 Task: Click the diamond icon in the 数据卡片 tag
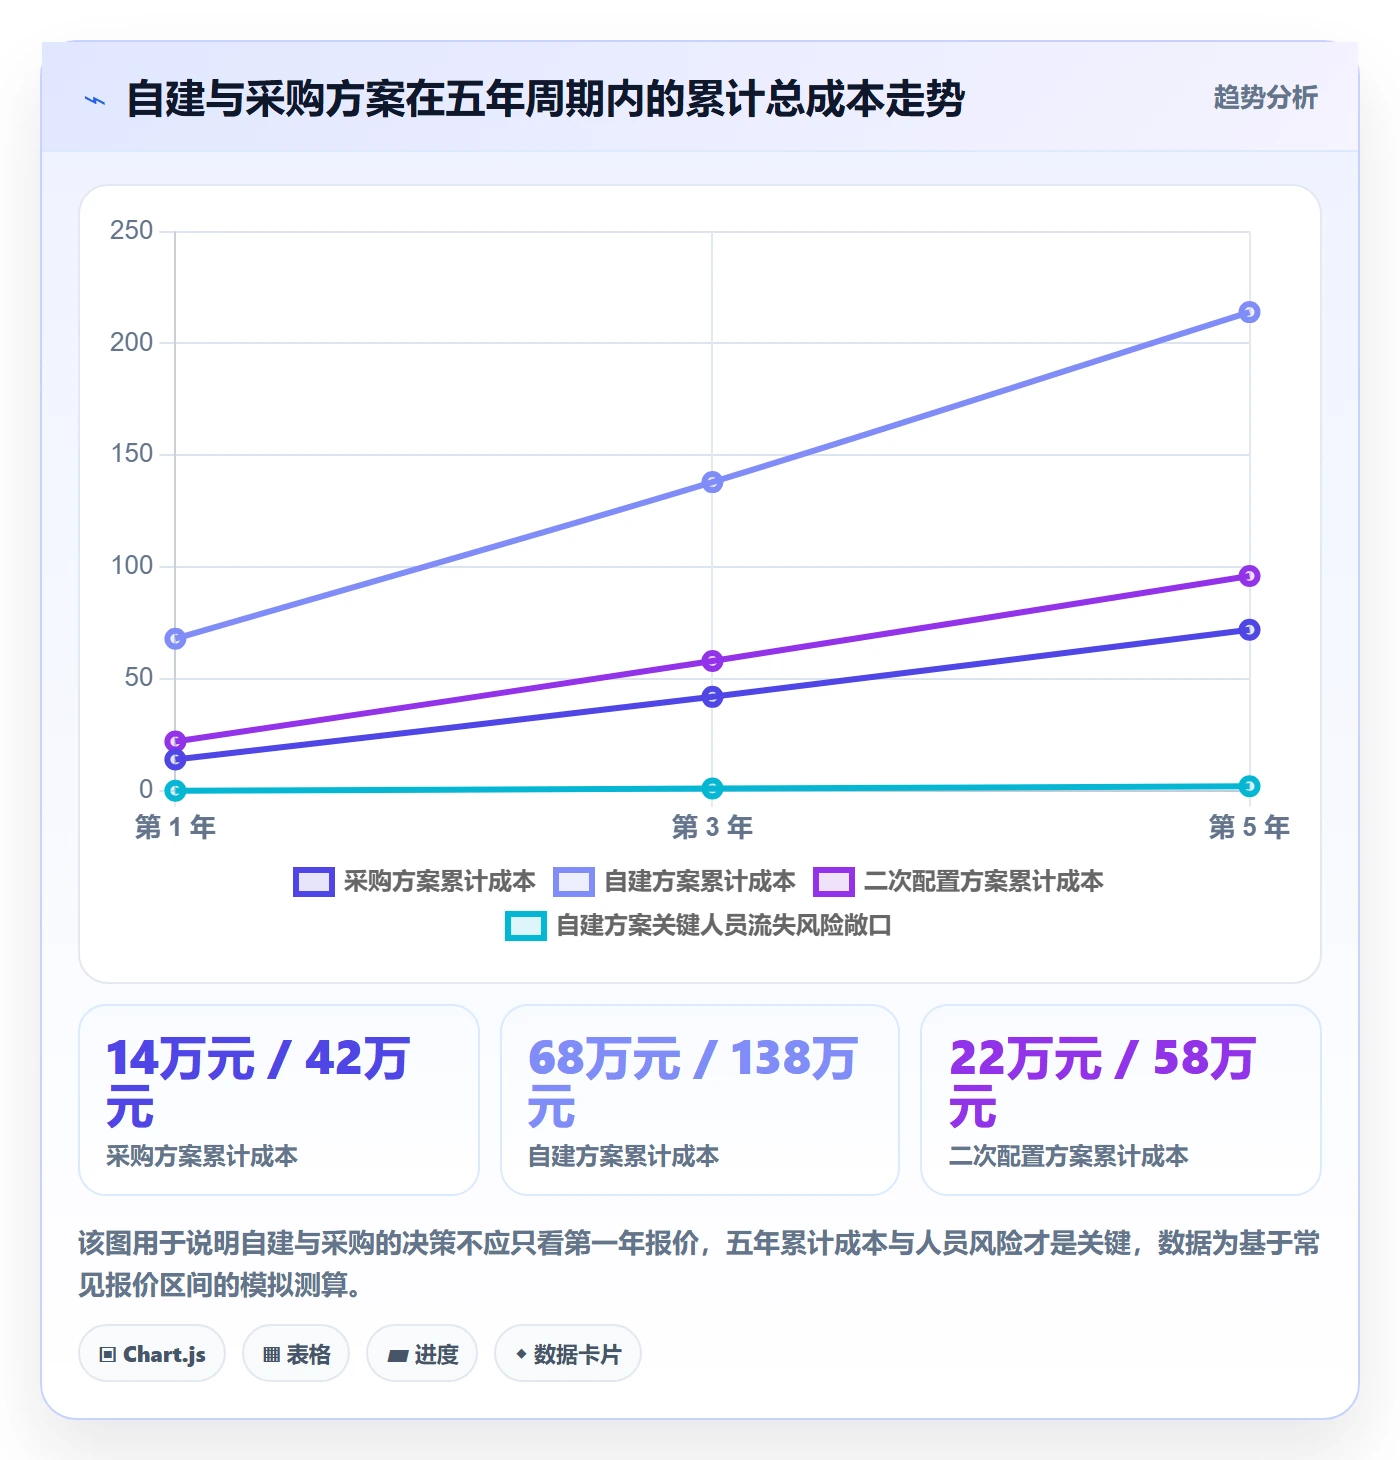[x=521, y=1354]
